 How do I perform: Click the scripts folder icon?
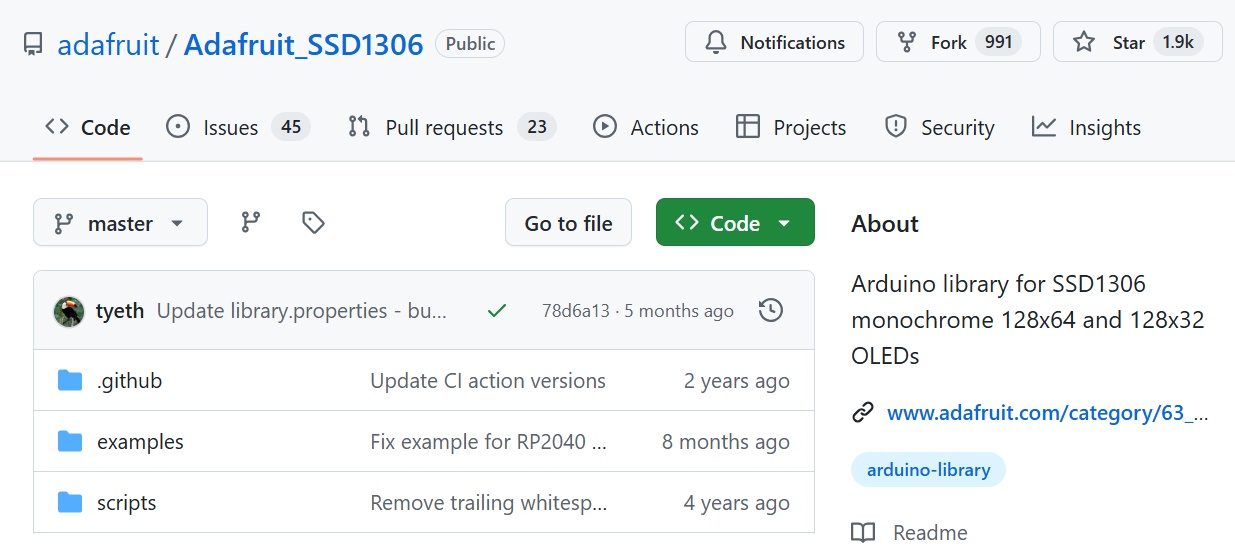(x=70, y=503)
